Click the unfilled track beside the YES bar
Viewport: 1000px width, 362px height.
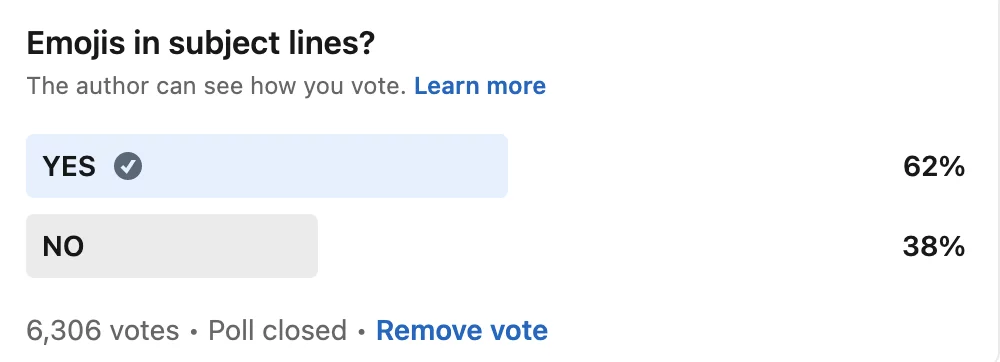(702, 166)
